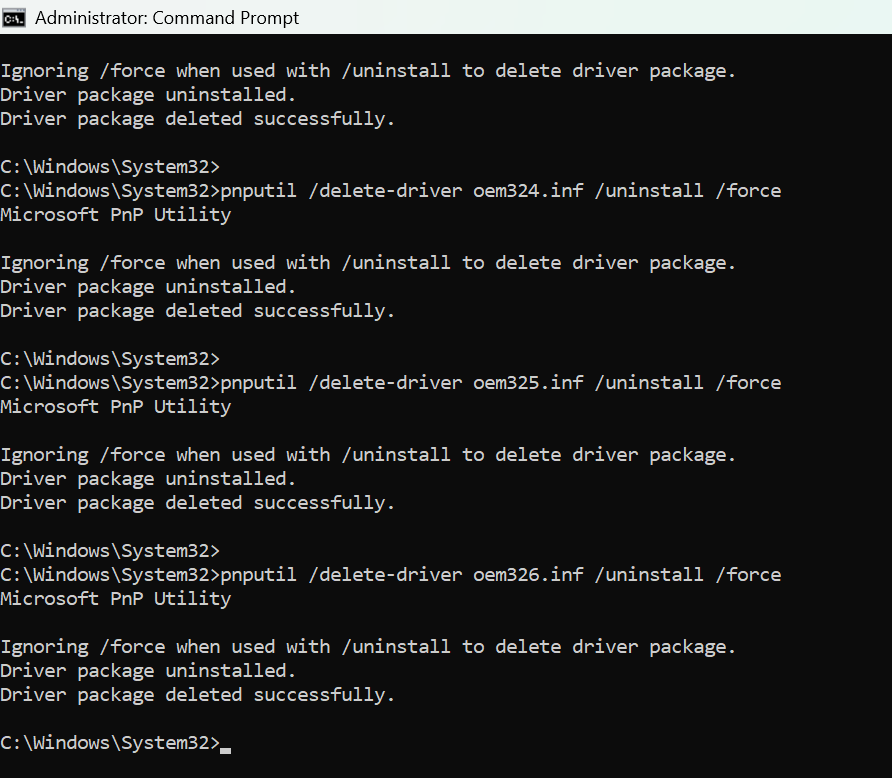Screen dimensions: 892x778
Task: Click the empty prompt above the oem326 command
Action: [x=110, y=551]
